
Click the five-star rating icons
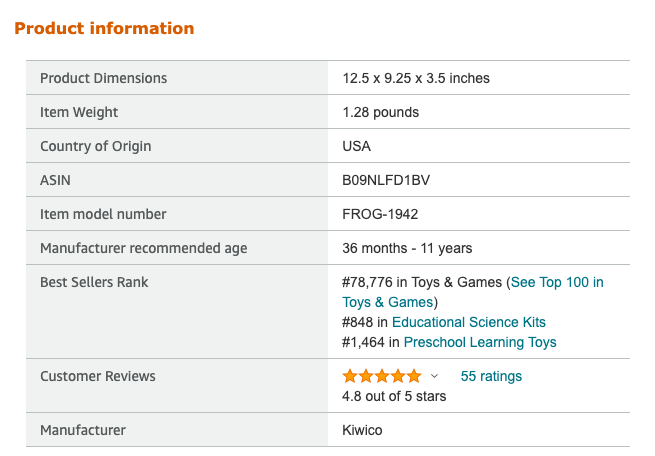point(382,376)
